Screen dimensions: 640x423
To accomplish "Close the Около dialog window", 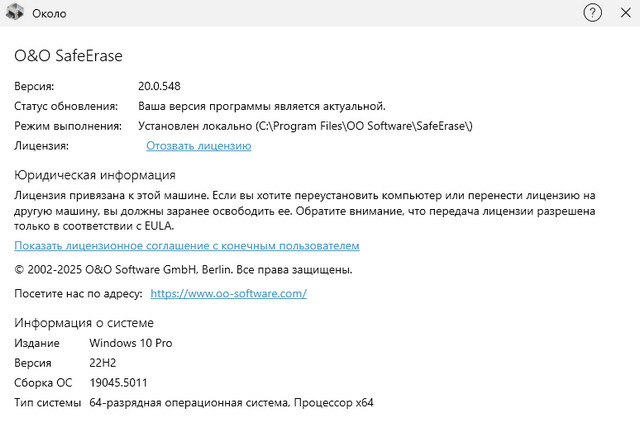I will [x=623, y=13].
